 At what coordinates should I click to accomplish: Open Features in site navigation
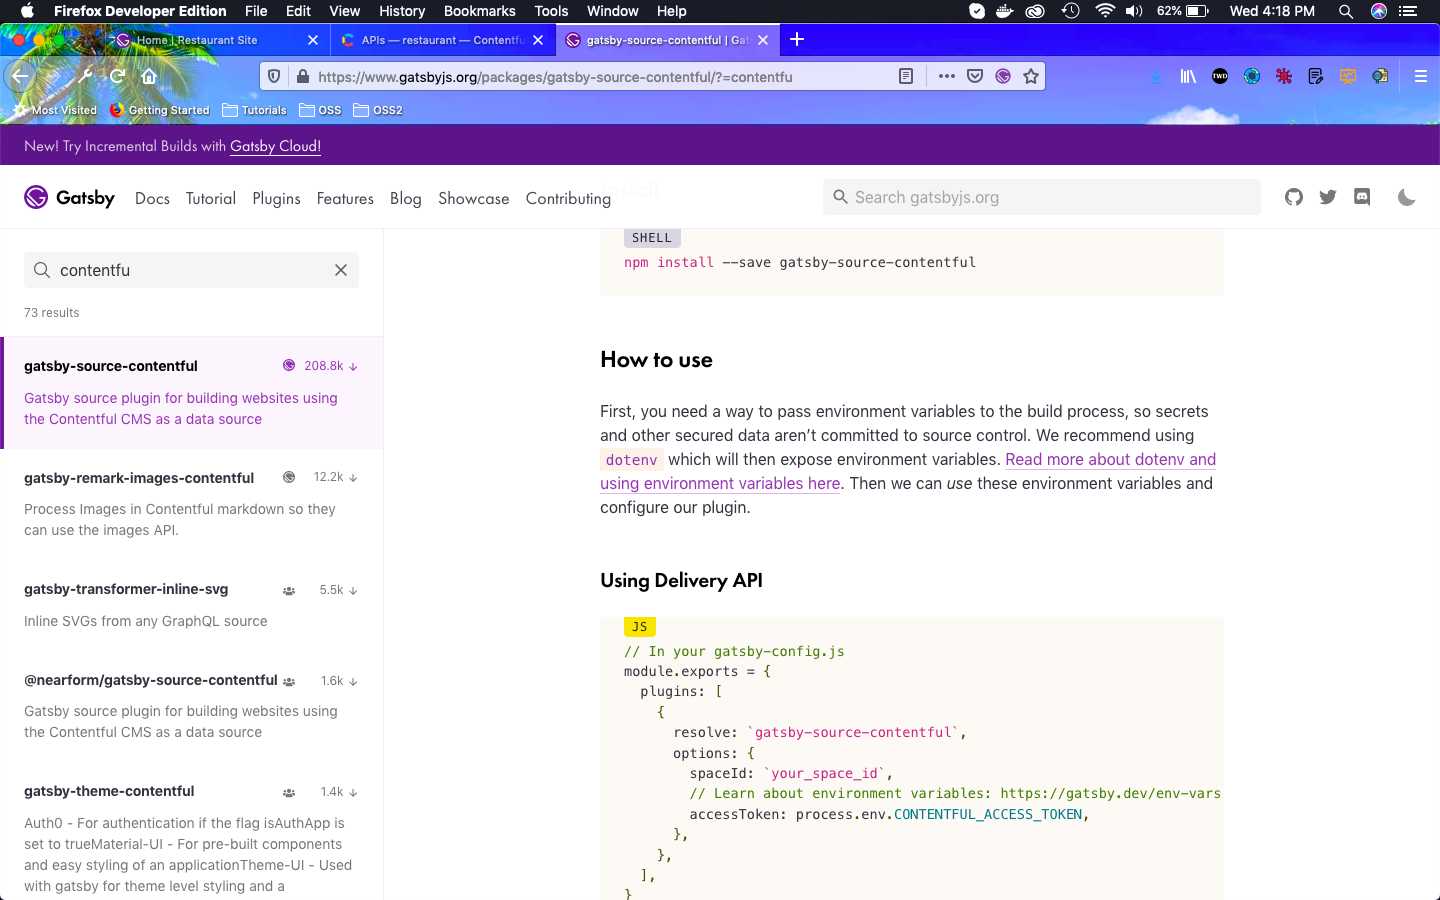[345, 198]
